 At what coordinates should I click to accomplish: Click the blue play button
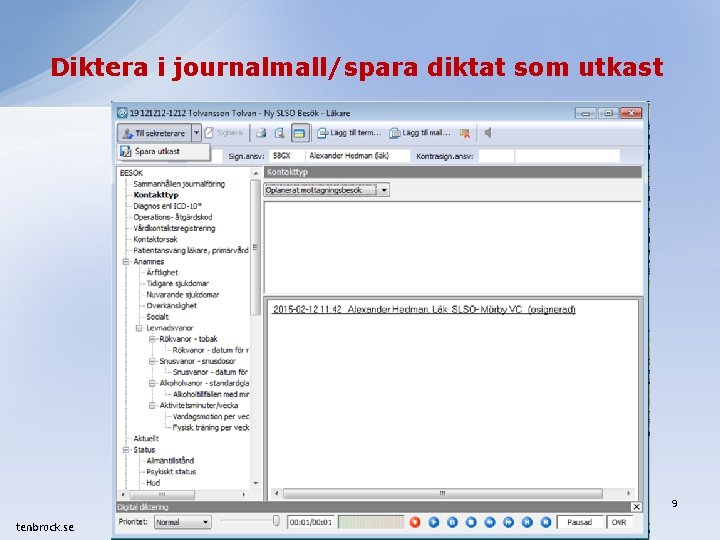(x=433, y=522)
